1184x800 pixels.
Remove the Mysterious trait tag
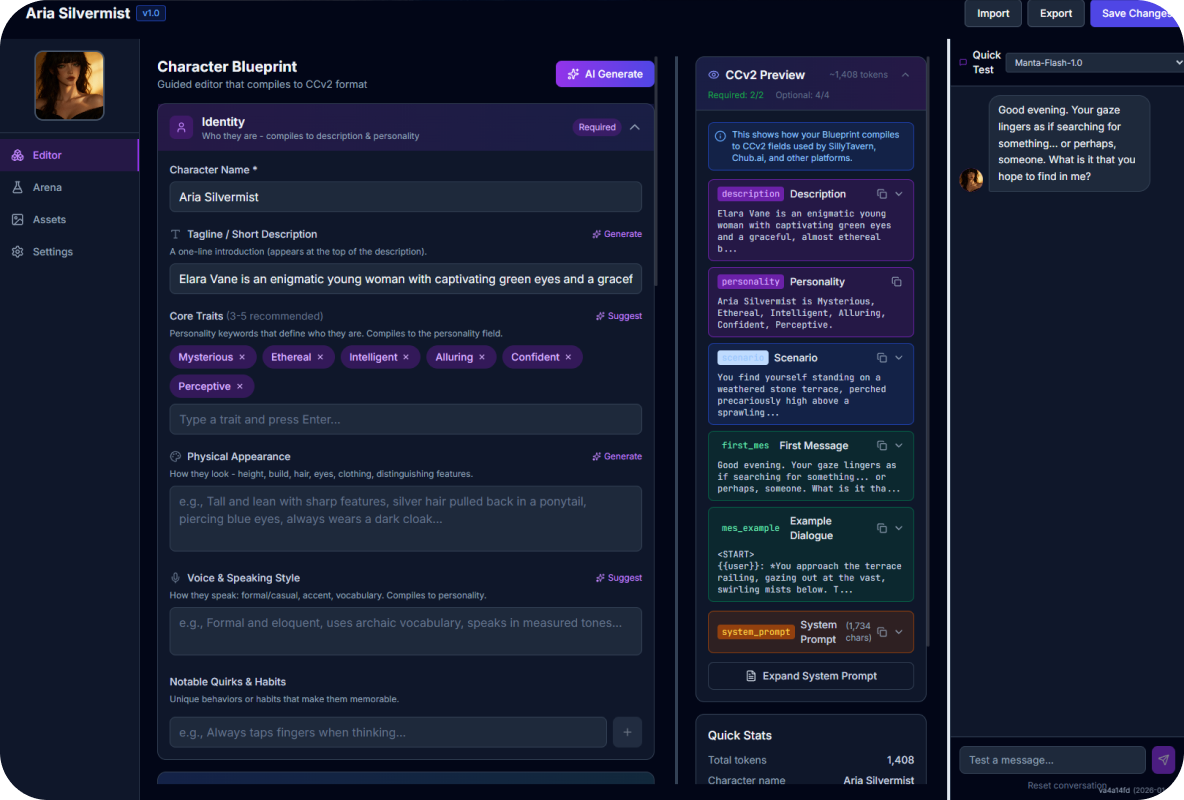coord(242,357)
